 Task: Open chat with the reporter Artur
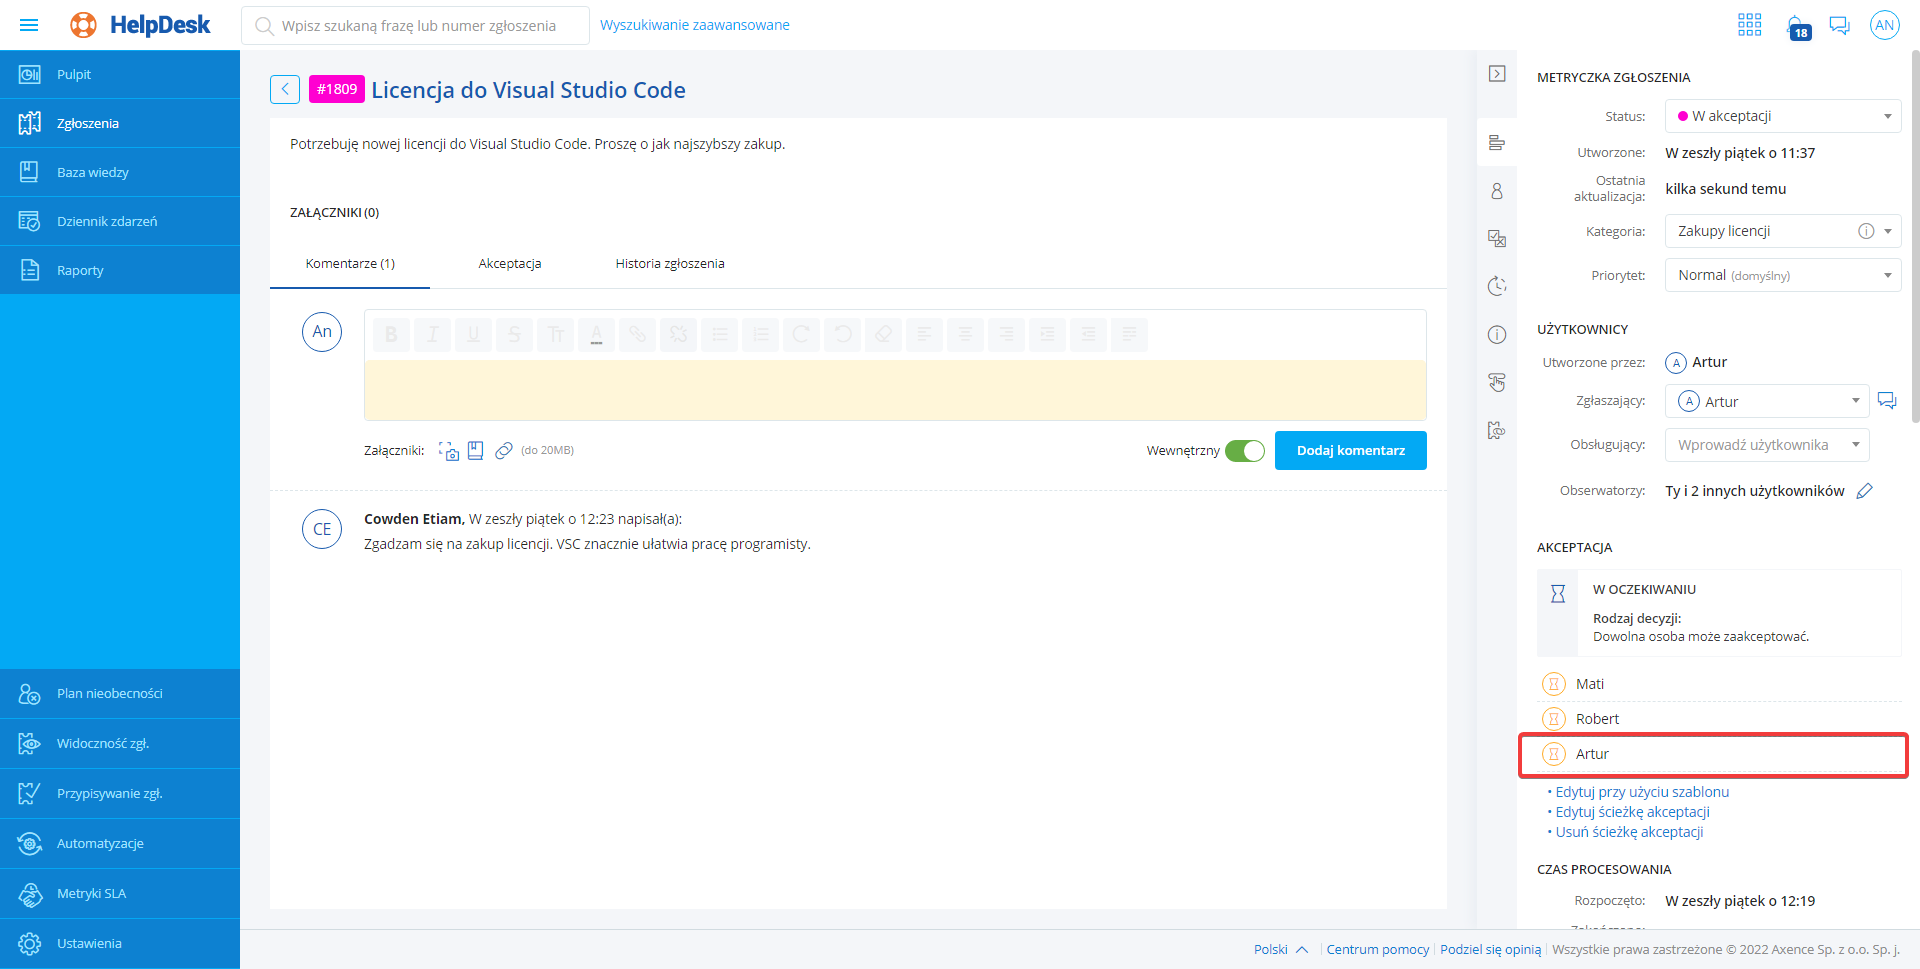(x=1886, y=401)
